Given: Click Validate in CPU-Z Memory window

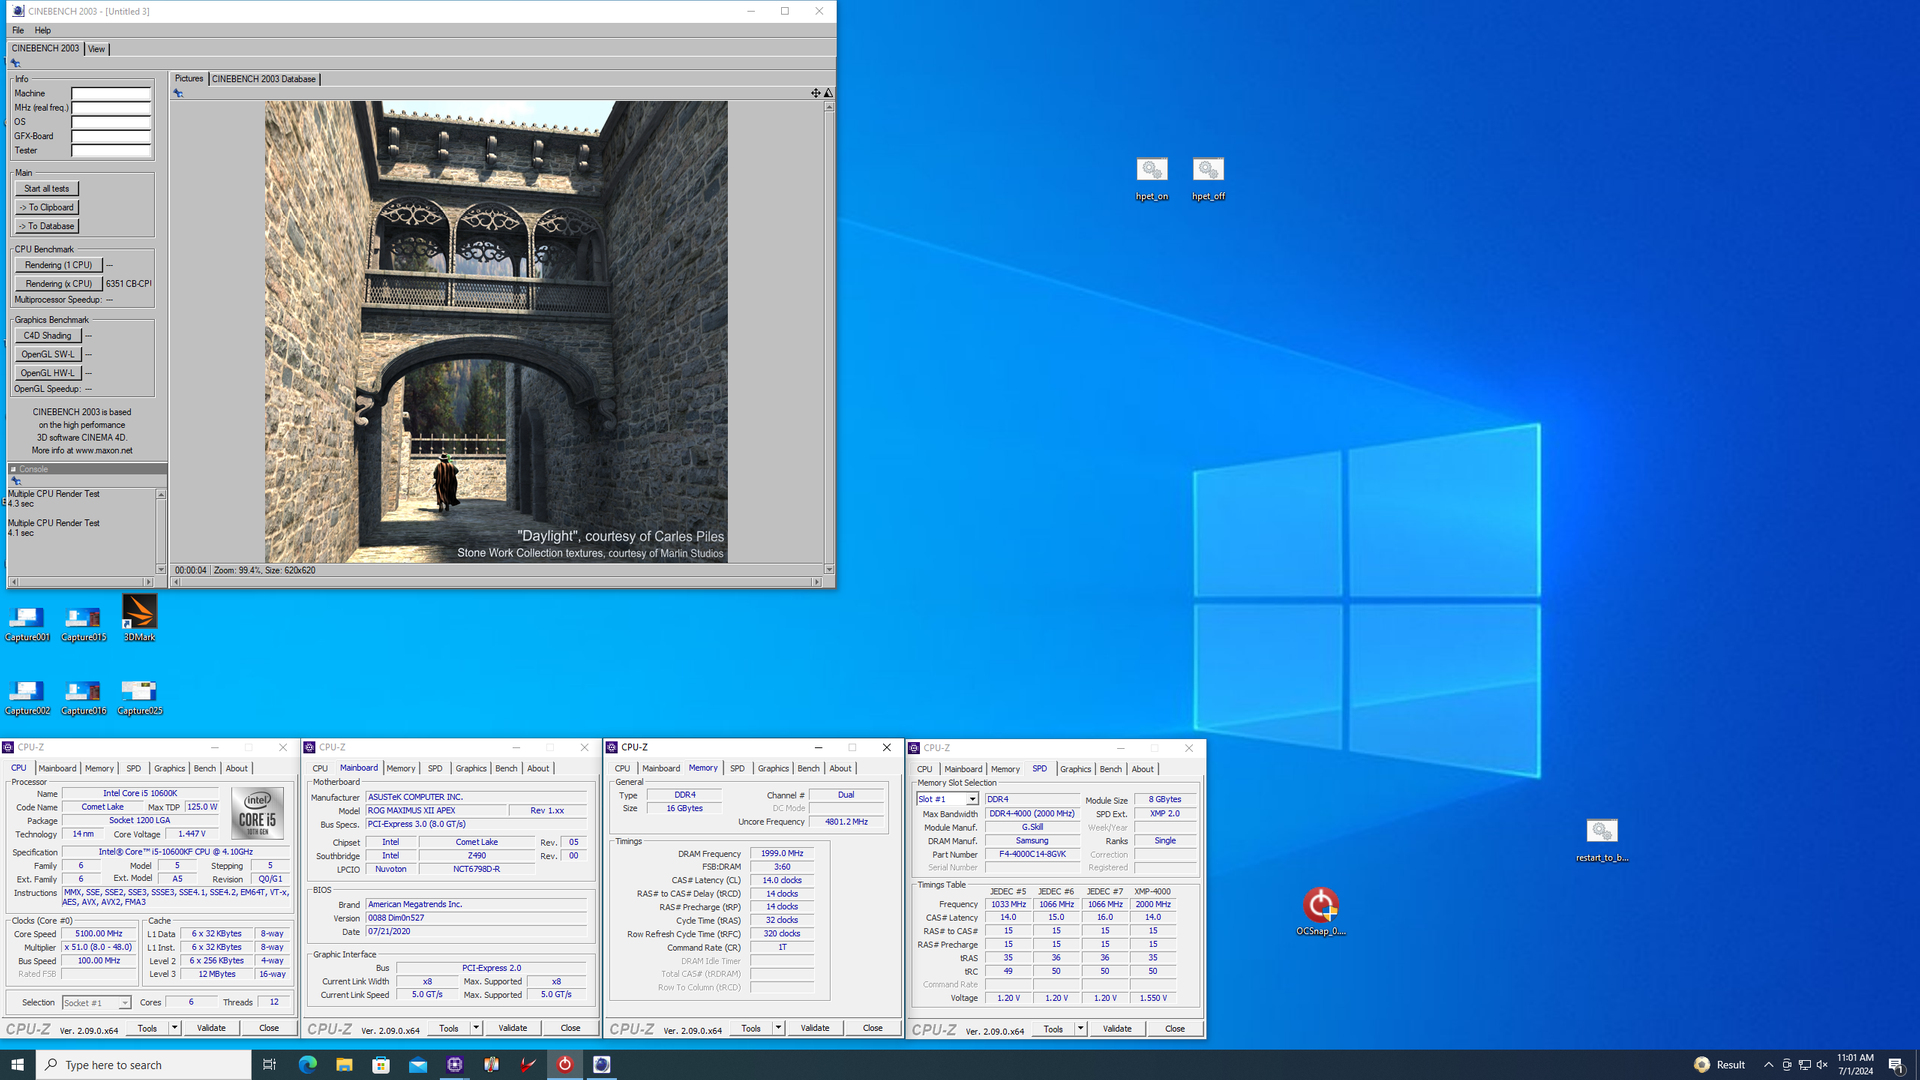Looking at the screenshot, I should (x=814, y=1028).
